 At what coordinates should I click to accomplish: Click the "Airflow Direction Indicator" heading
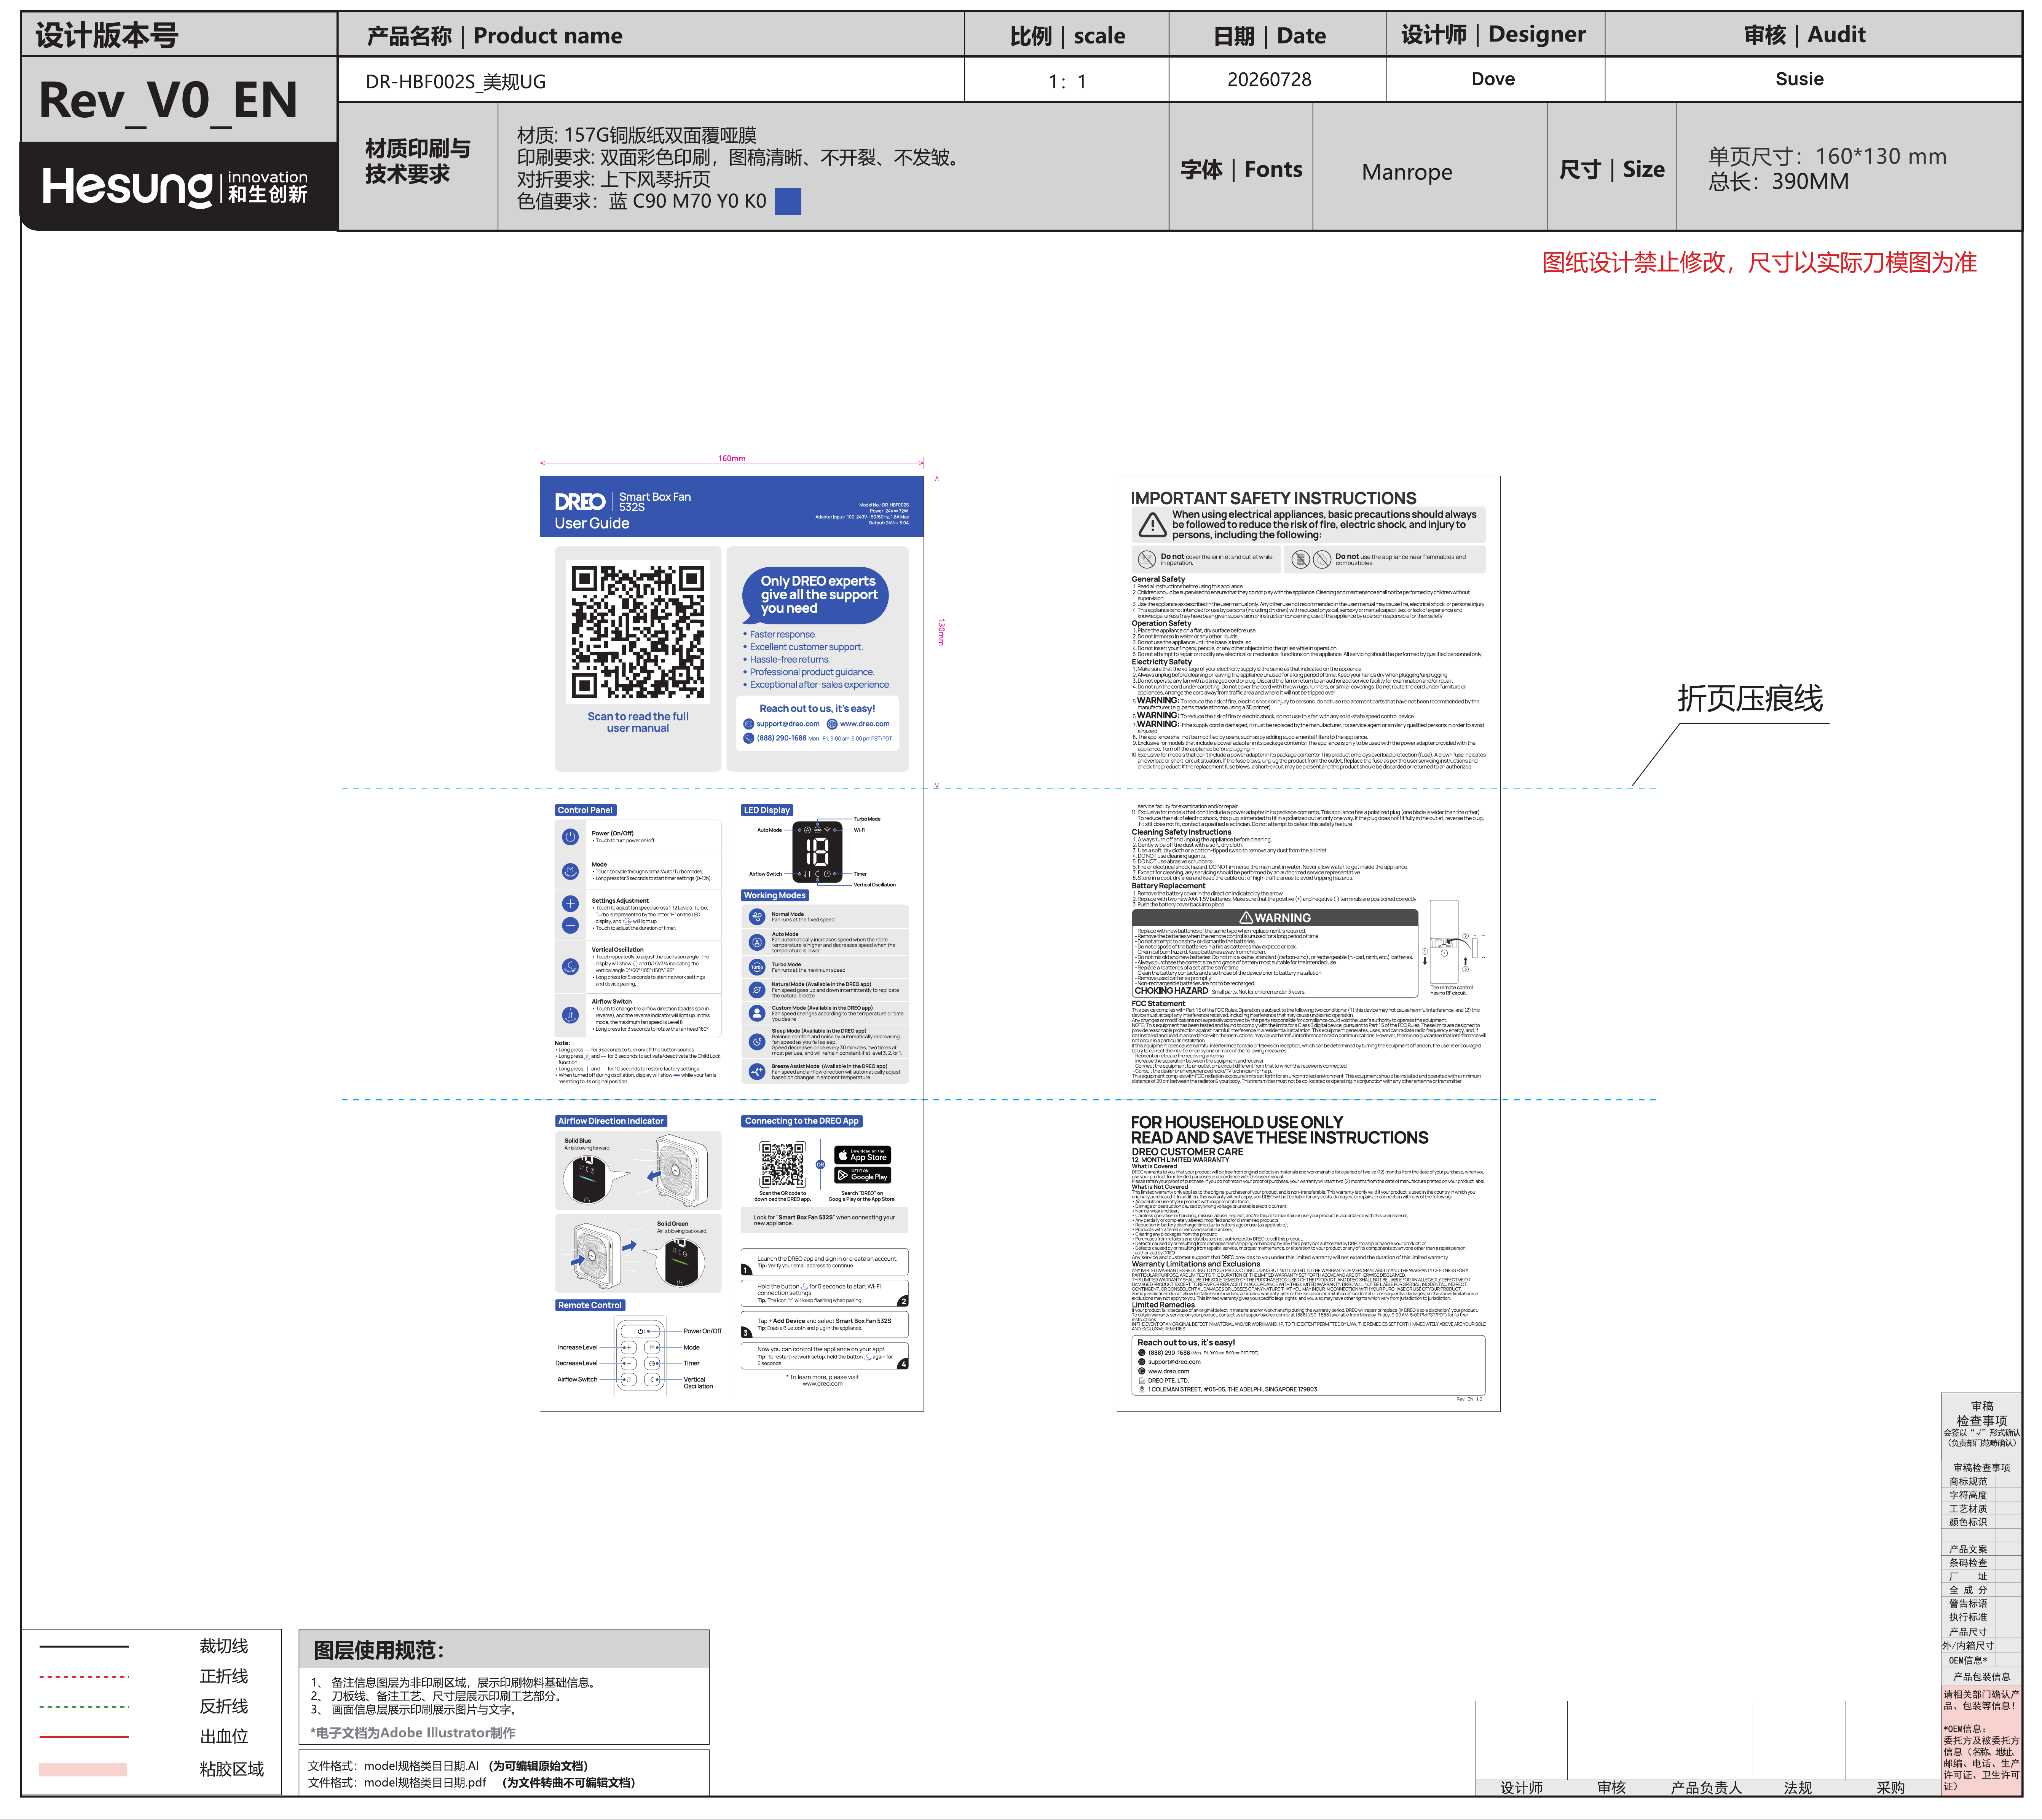click(x=611, y=1121)
